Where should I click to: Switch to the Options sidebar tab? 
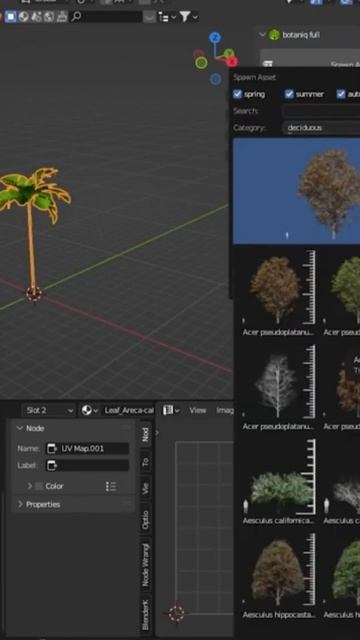tap(146, 519)
